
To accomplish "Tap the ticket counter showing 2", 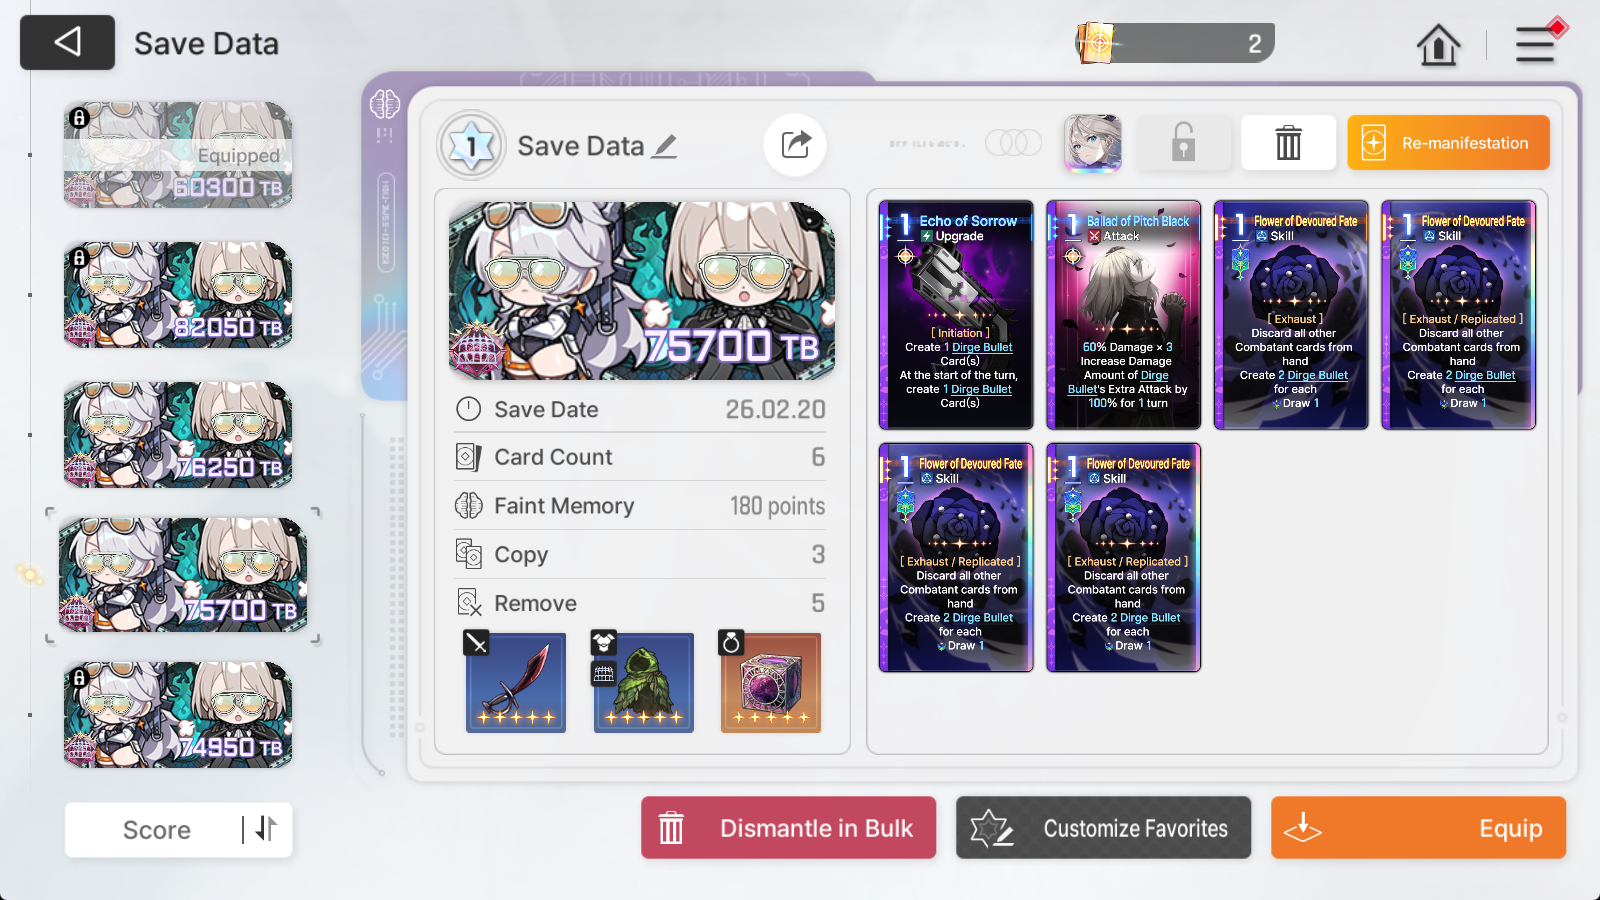I will tap(1175, 43).
